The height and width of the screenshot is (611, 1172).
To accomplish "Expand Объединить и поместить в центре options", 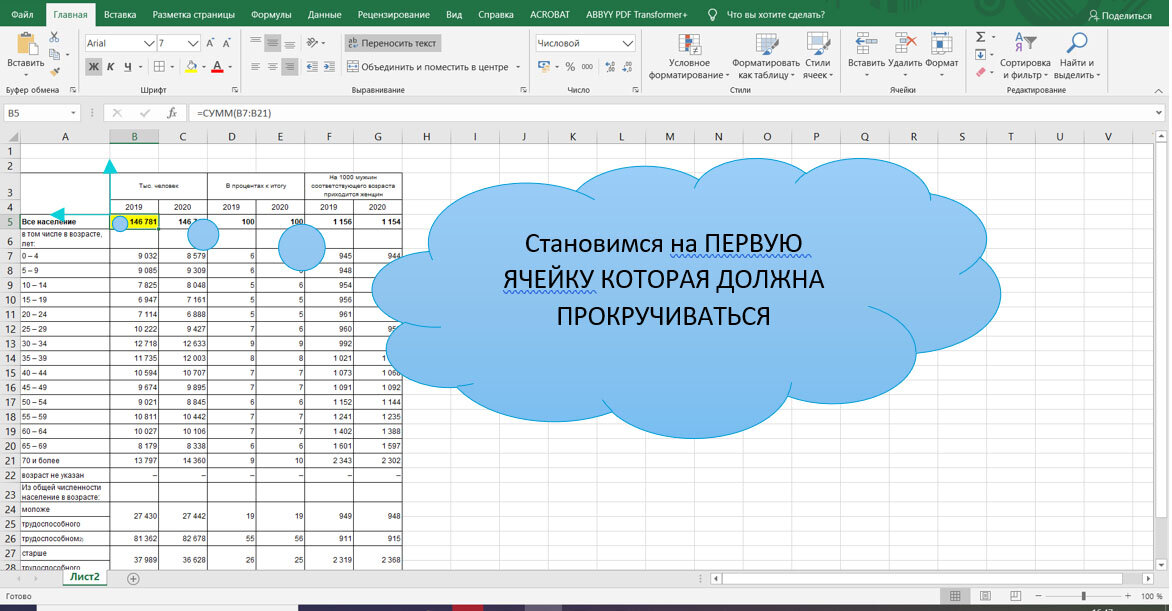I will click(518, 67).
